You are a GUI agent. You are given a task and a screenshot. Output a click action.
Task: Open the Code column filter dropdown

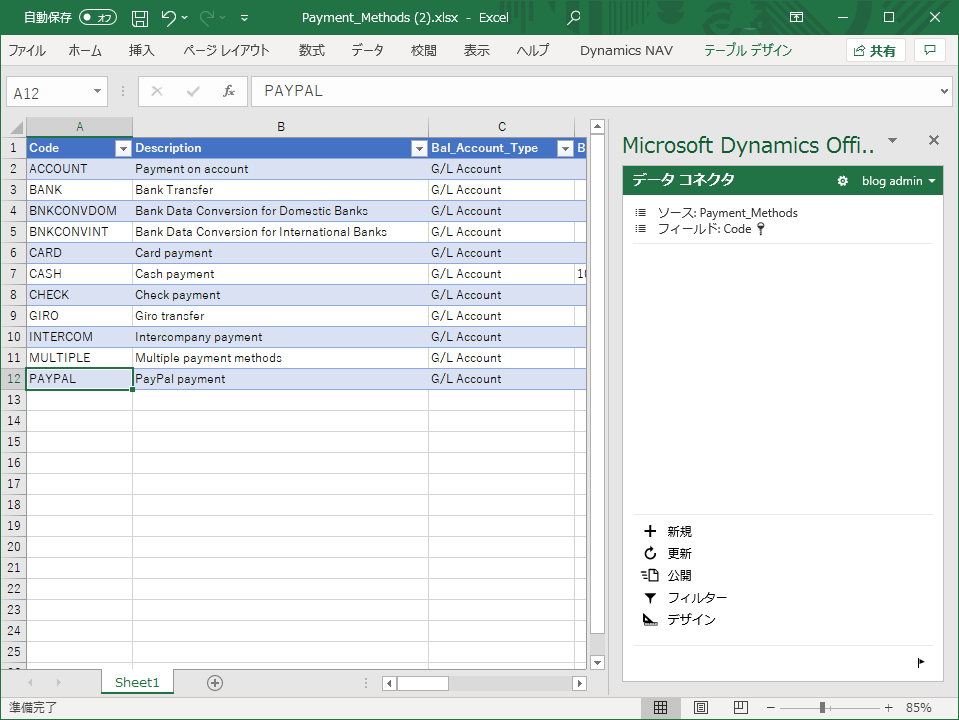[x=123, y=148]
